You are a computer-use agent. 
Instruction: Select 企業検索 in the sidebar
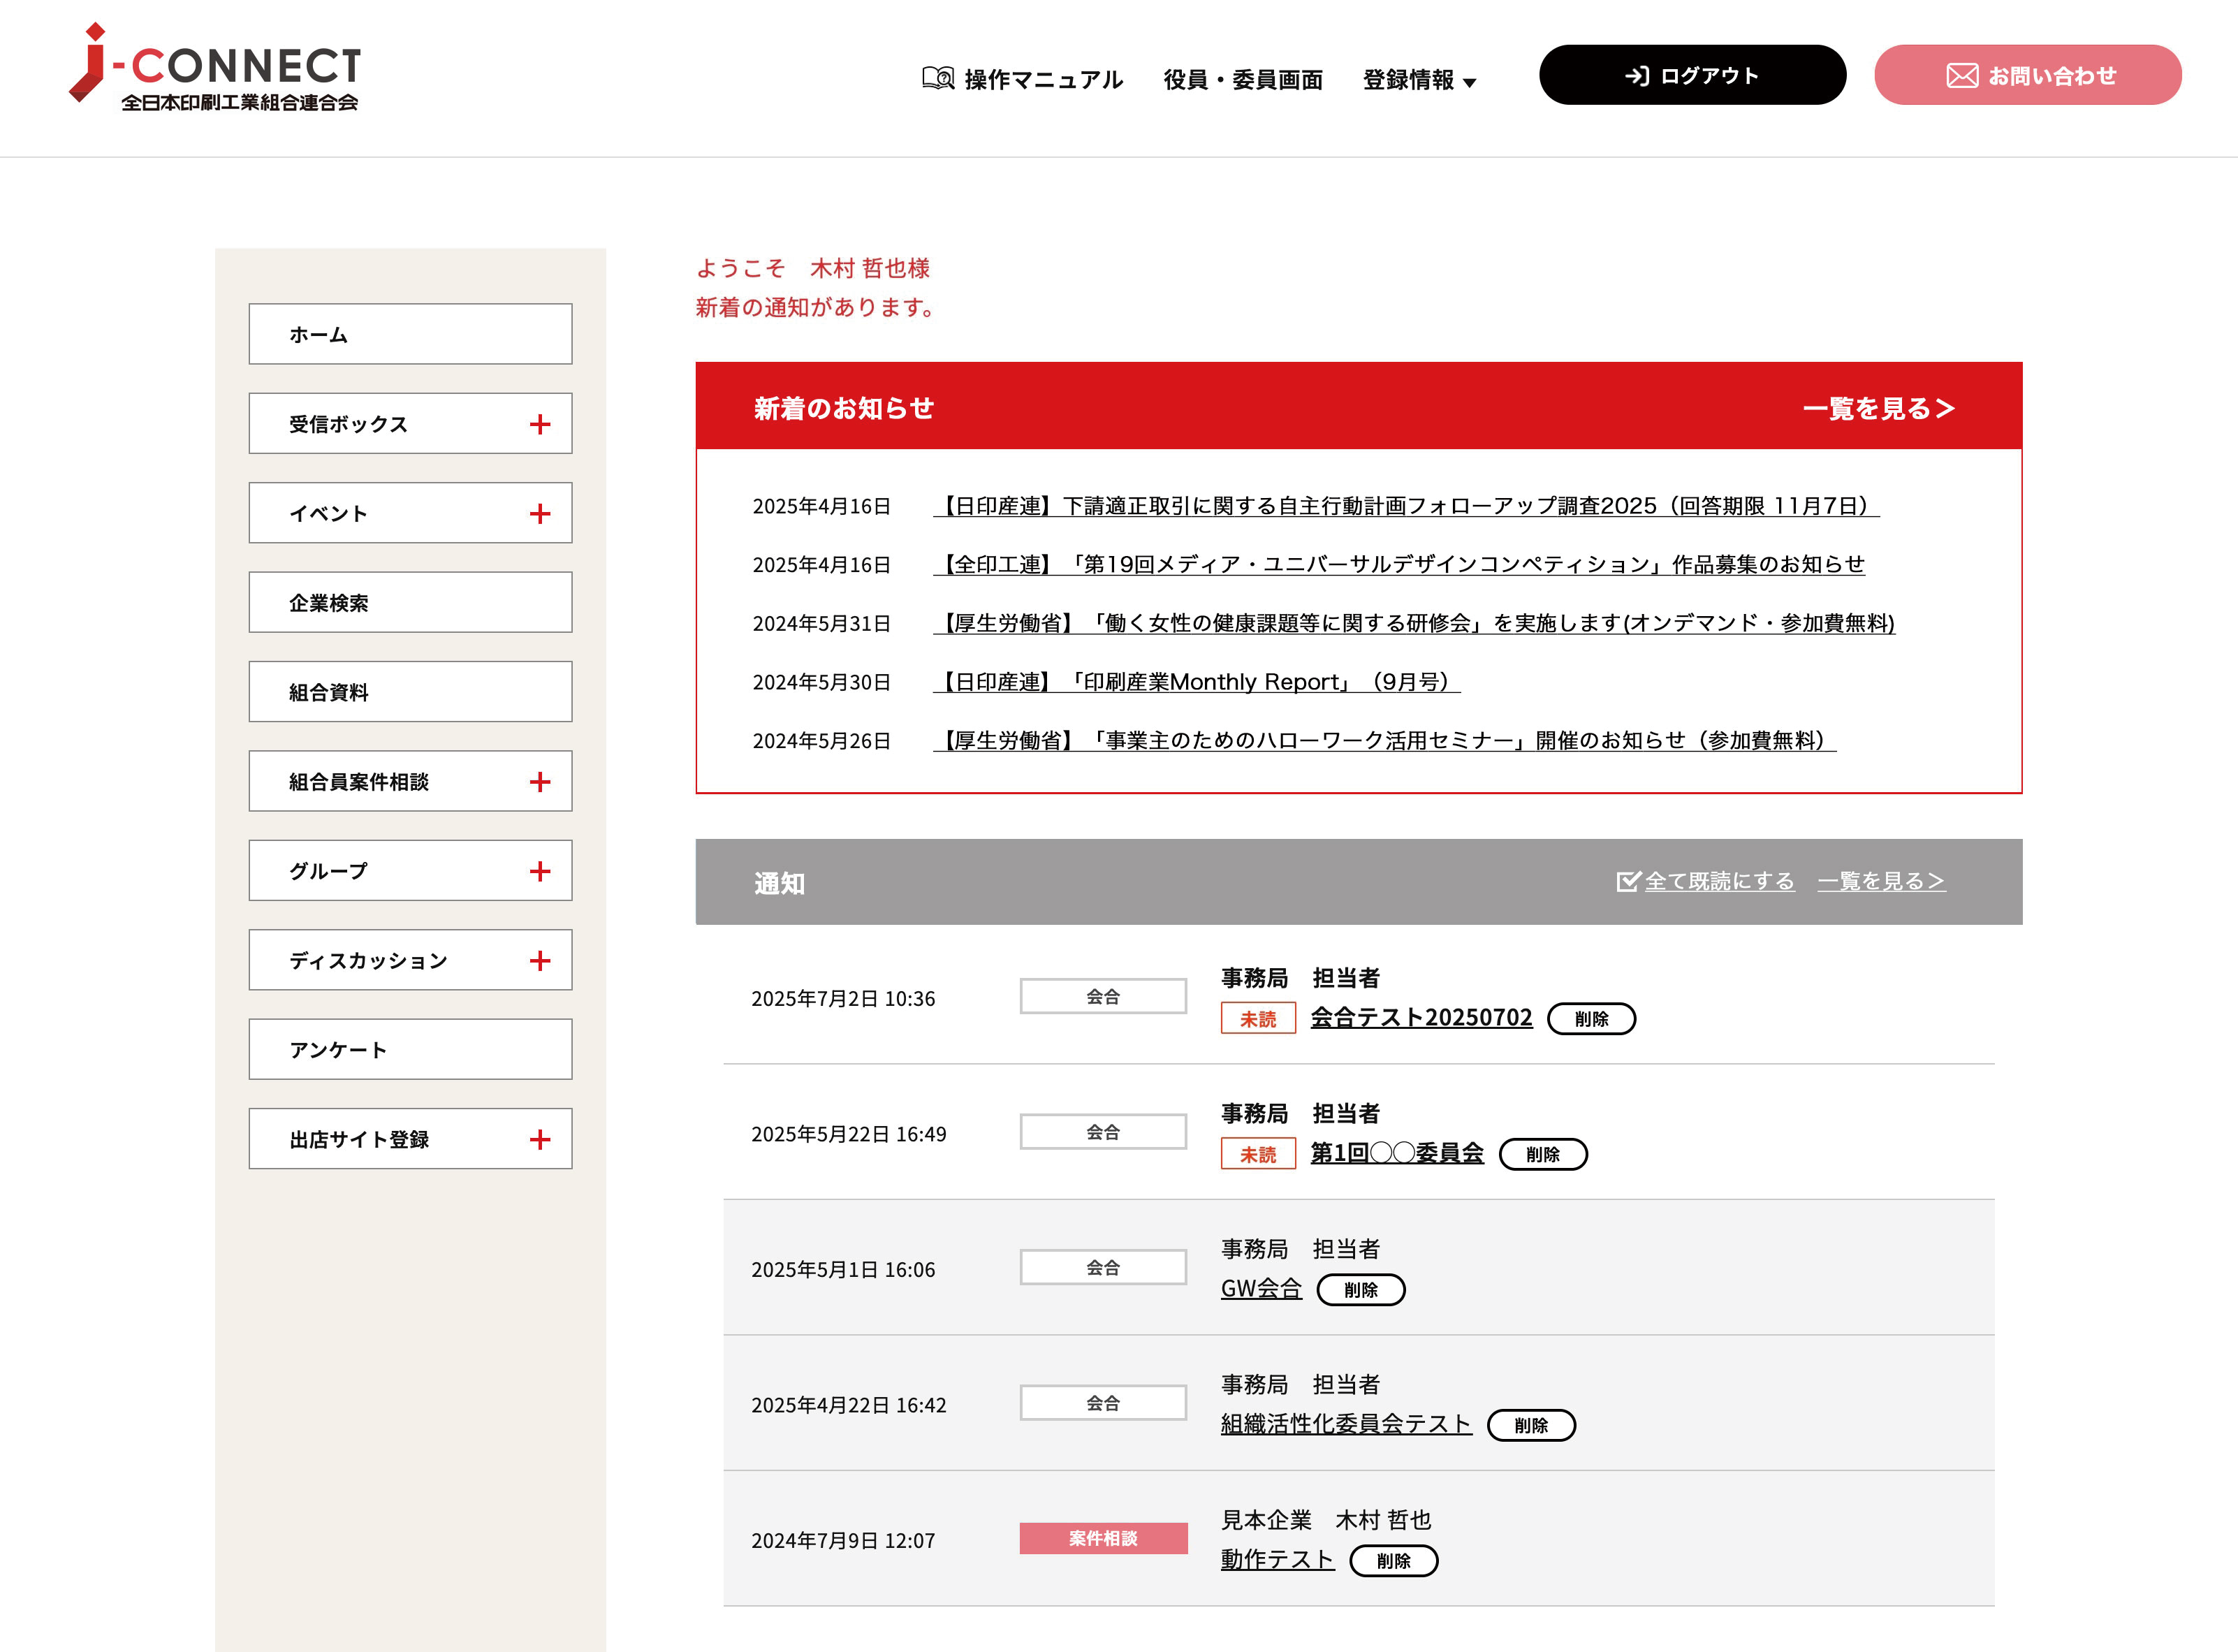(x=410, y=602)
